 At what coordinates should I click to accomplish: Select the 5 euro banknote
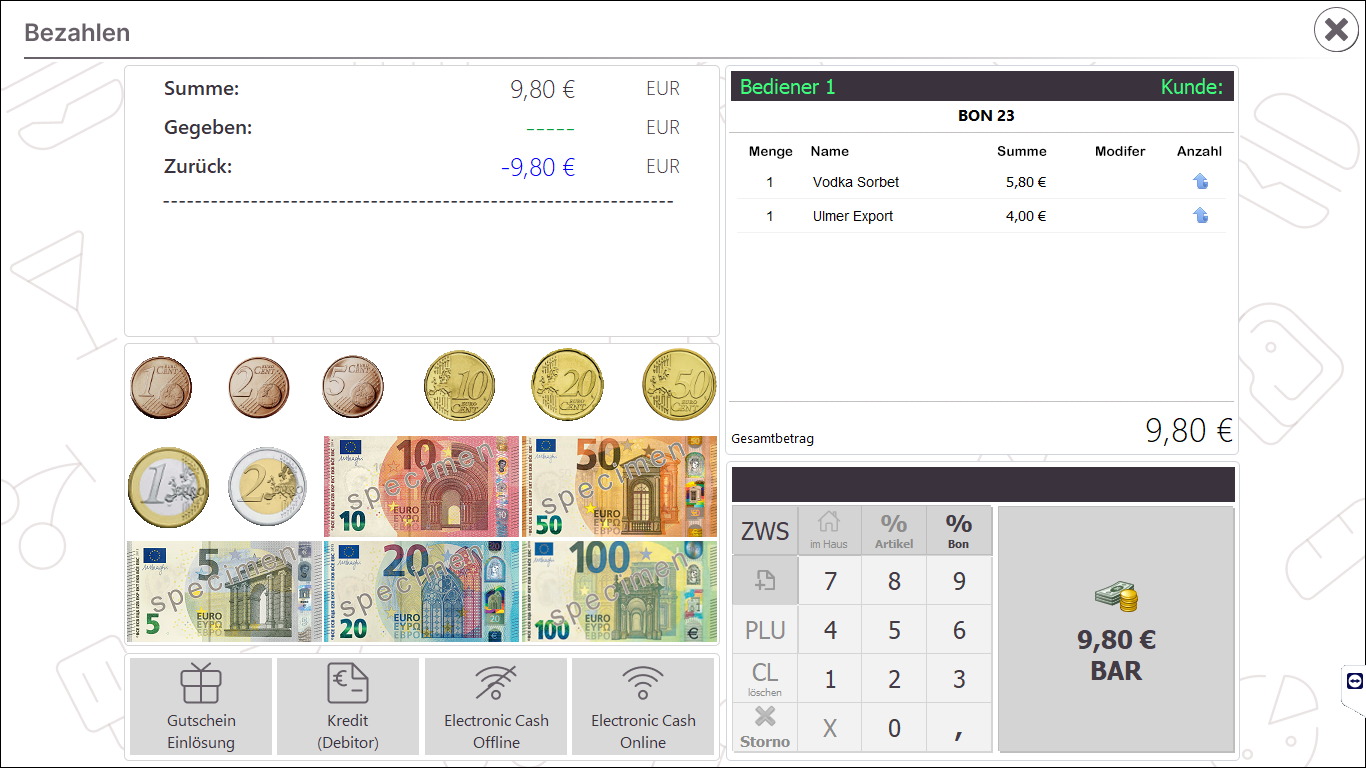tap(225, 591)
